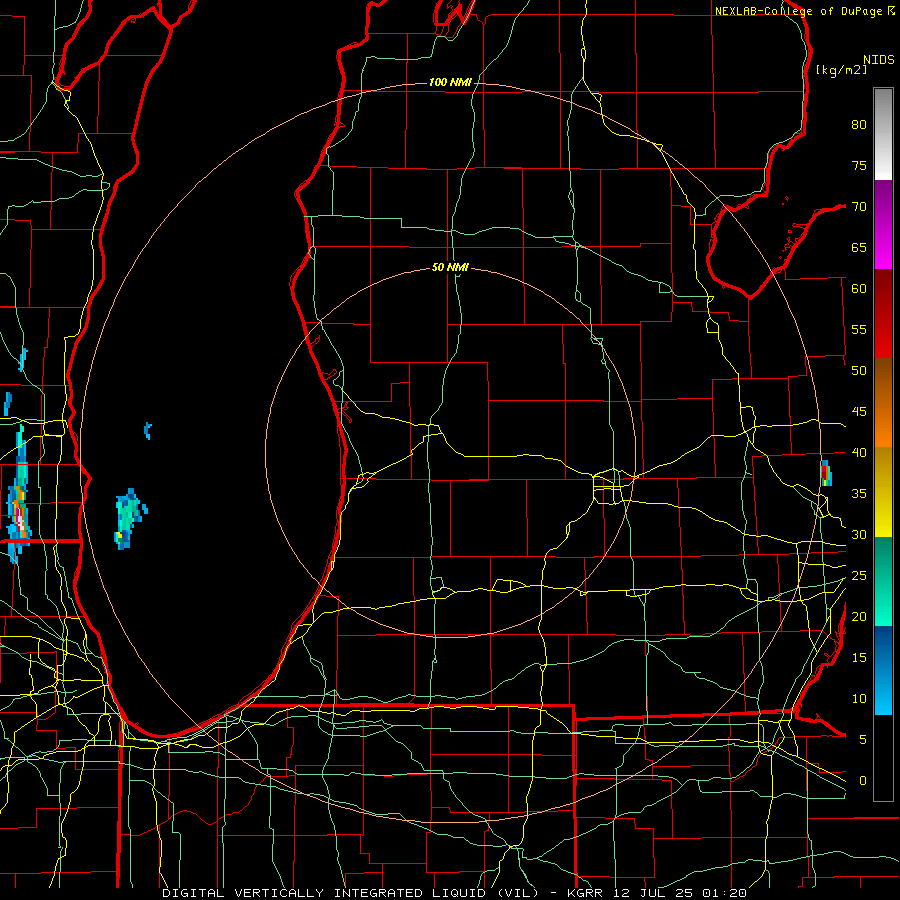
Task: Click the scale value 10
Action: coord(859,699)
